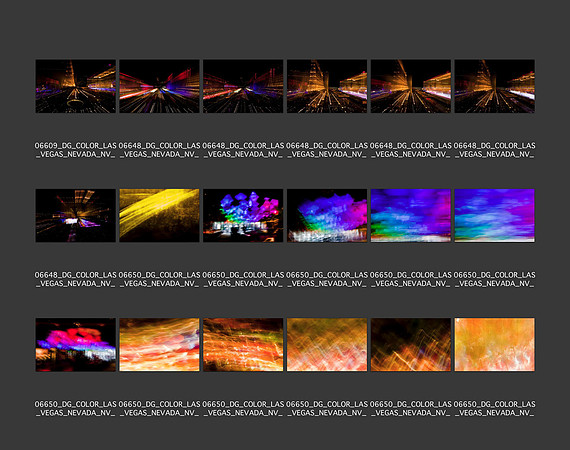Select blurred blue-magenta lights with white base
The image size is (570, 450).
pyautogui.click(x=327, y=216)
